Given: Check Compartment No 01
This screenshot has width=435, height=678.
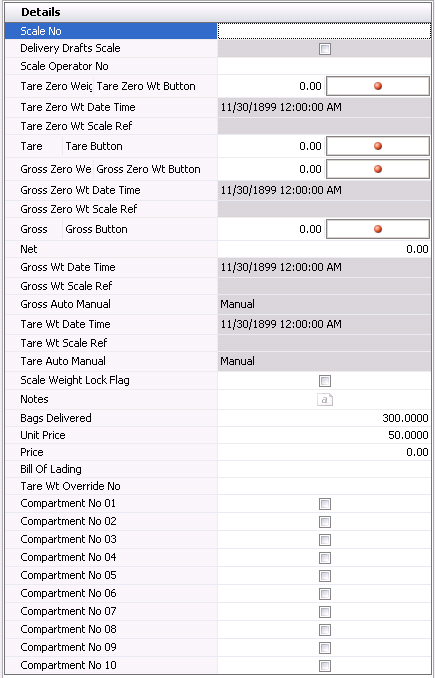Looking at the screenshot, I should coord(325,504).
